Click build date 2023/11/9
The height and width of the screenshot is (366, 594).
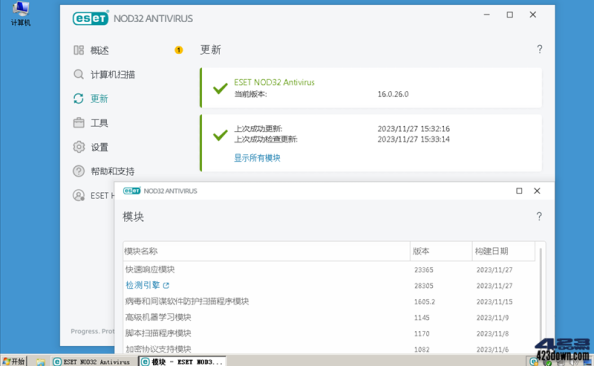click(x=492, y=318)
